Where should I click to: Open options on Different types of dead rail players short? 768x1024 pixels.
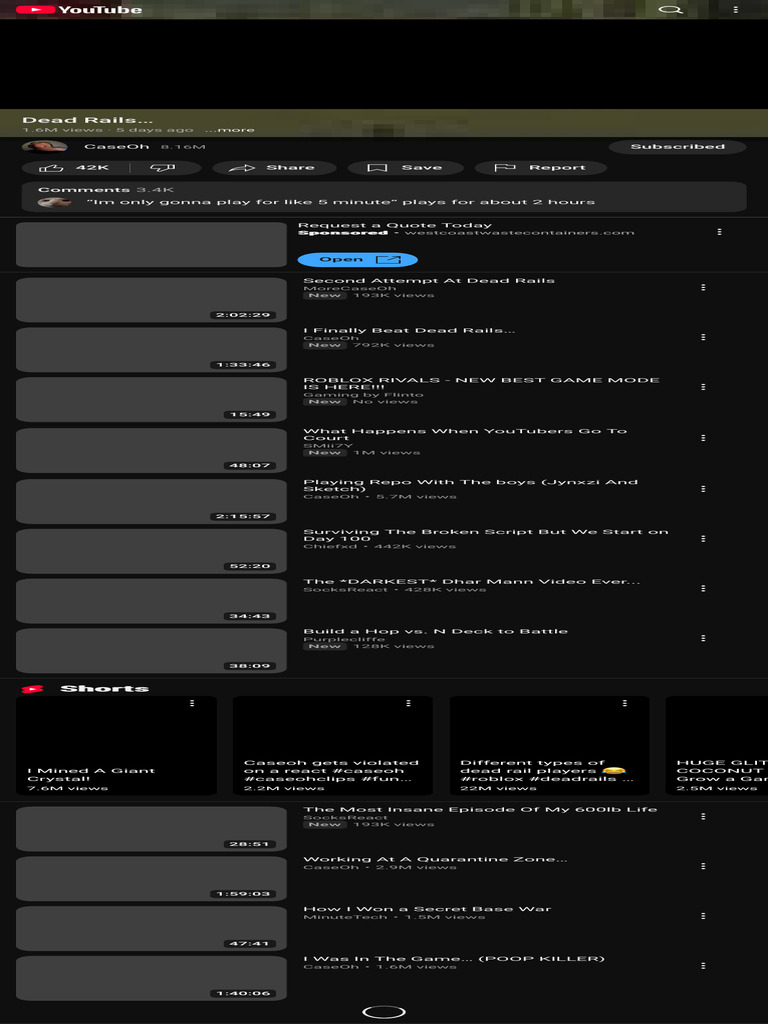tap(624, 703)
